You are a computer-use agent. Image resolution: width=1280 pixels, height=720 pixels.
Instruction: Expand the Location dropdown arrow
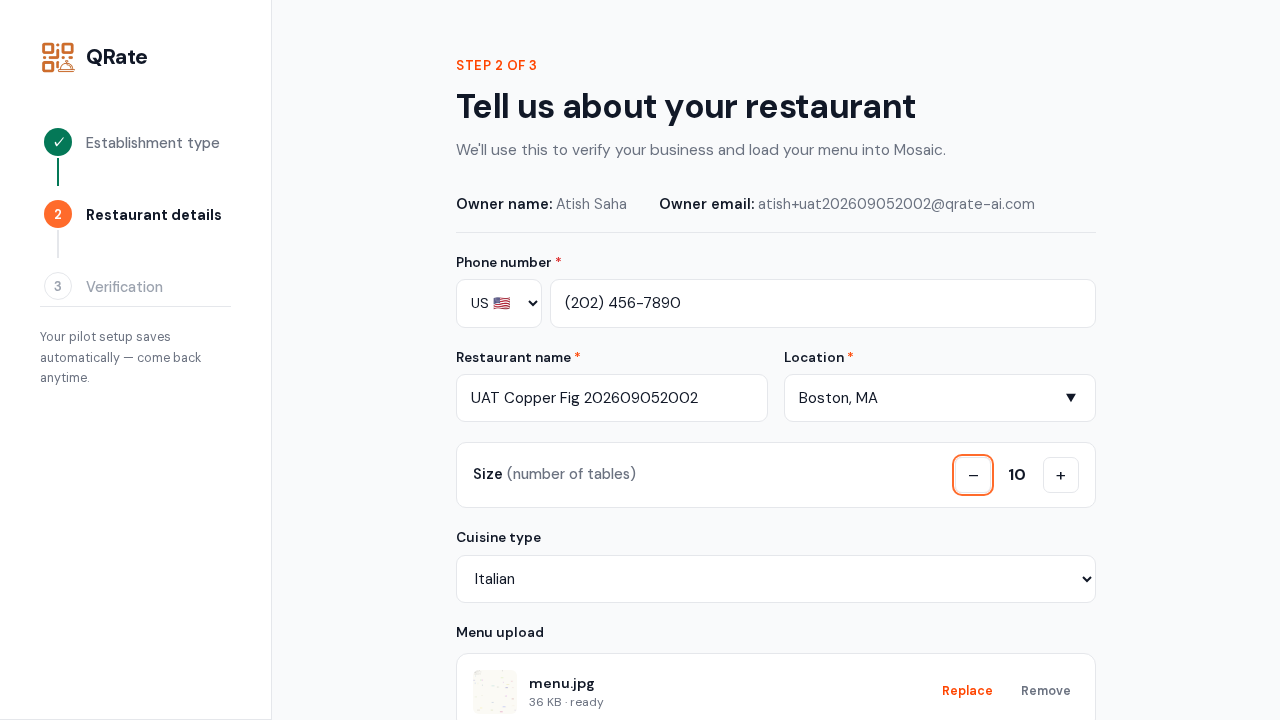pos(1071,398)
